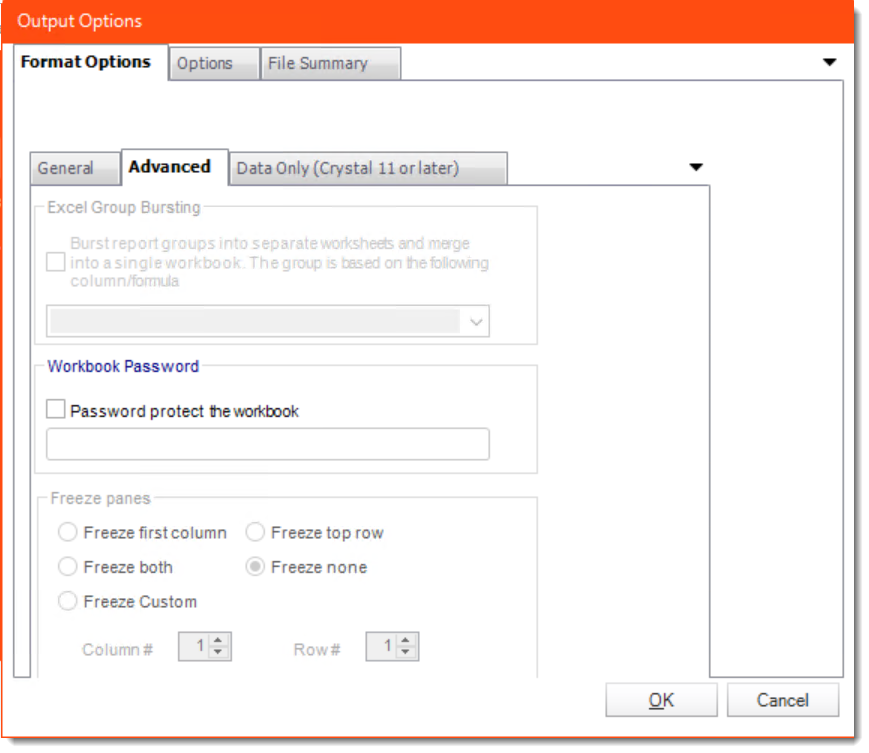Select "Freeze top row" option
This screenshot has width=869, height=753.
256,533
